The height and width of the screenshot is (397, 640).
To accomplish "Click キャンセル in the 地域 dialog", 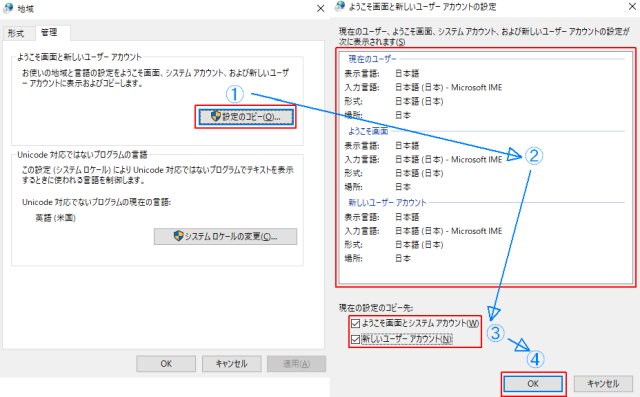I will [231, 364].
